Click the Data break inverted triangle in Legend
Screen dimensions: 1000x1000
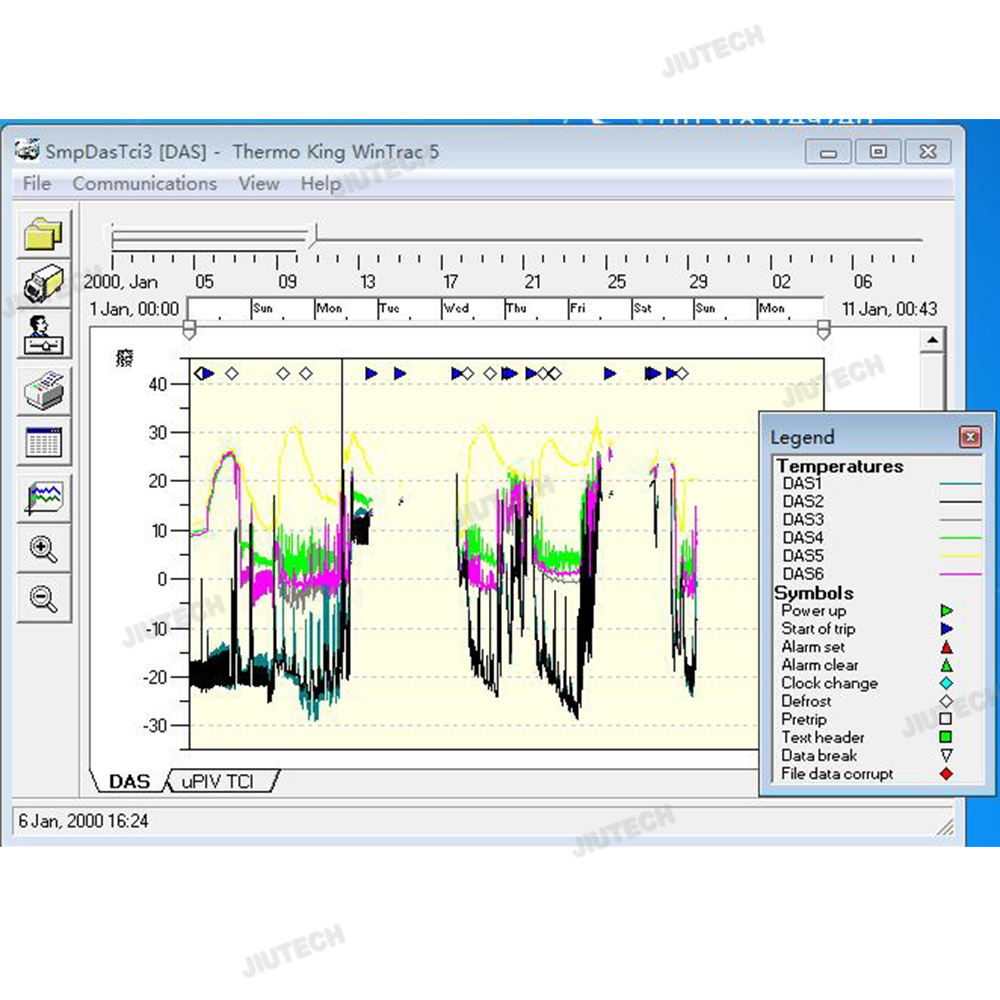coord(946,756)
